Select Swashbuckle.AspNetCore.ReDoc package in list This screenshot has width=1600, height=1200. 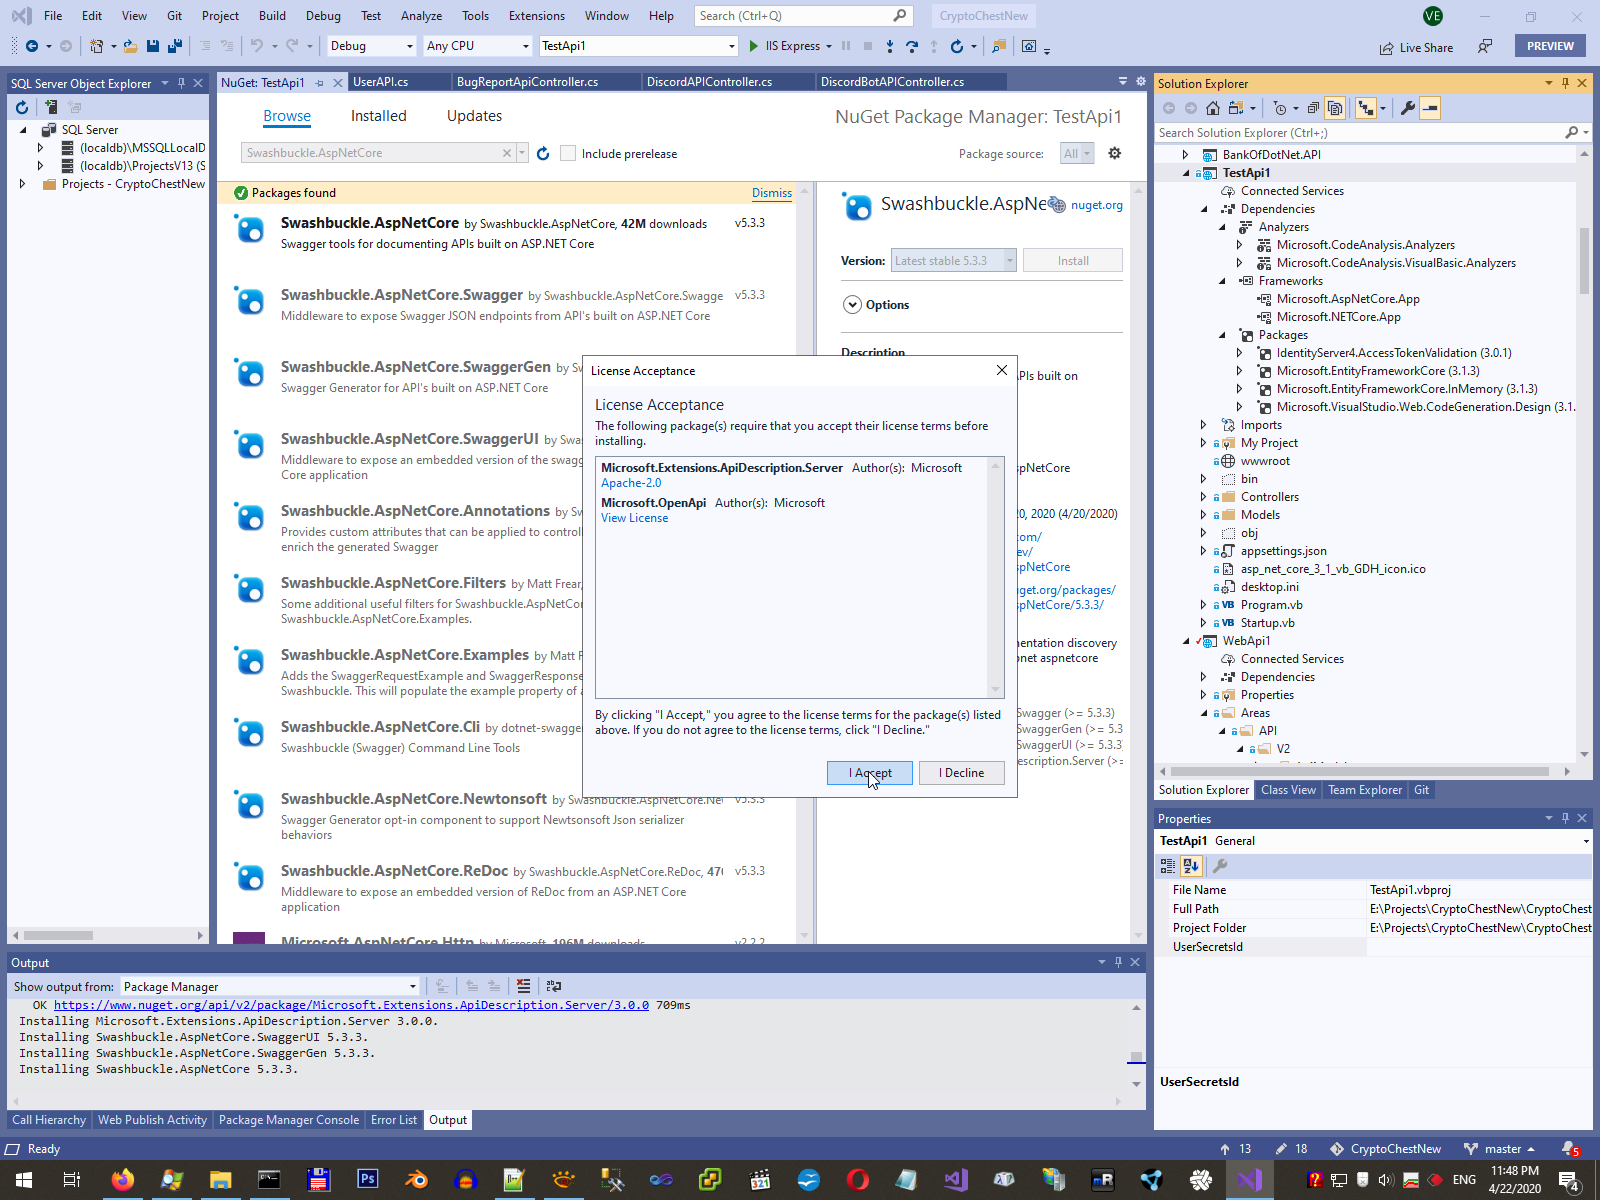[x=507, y=888]
